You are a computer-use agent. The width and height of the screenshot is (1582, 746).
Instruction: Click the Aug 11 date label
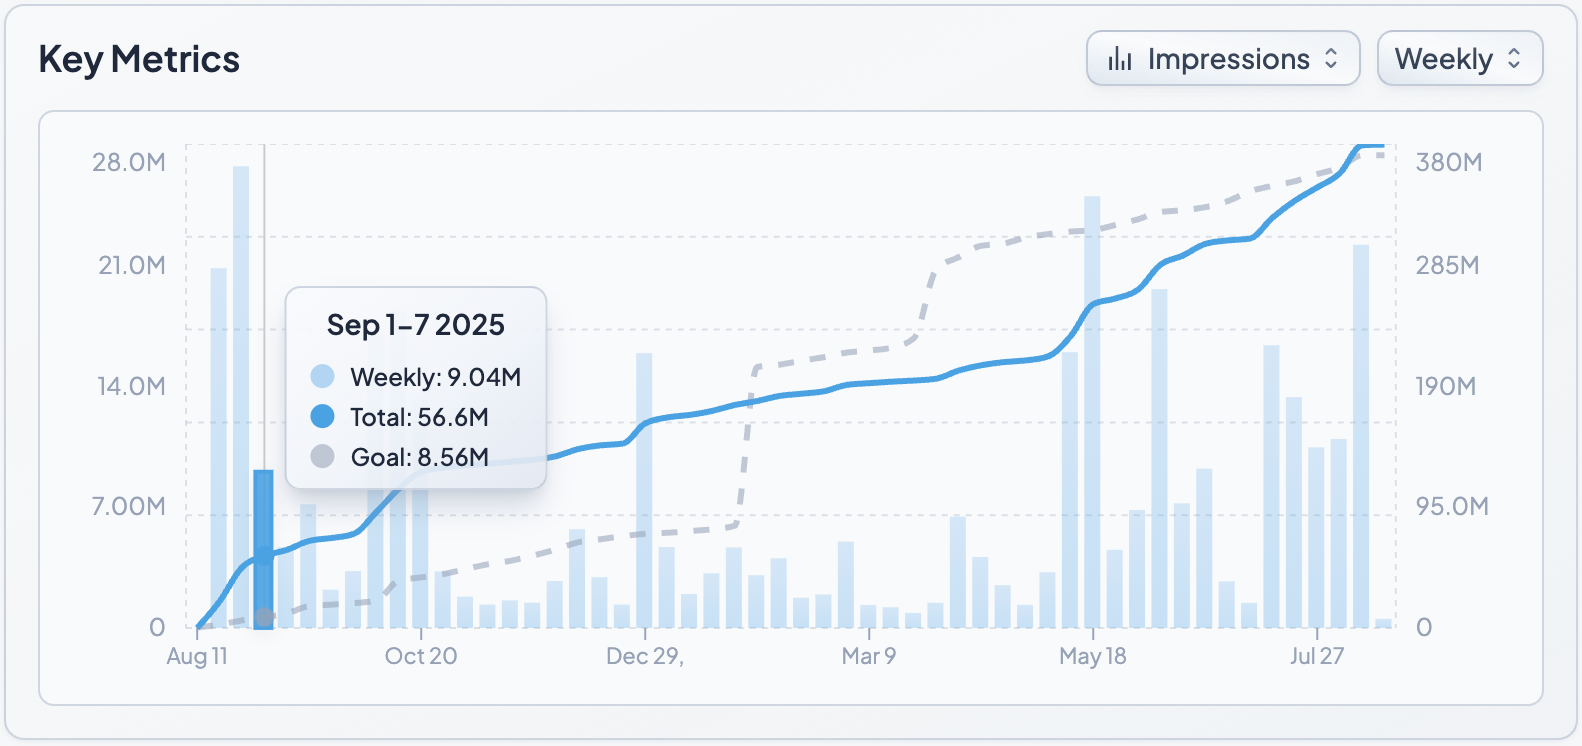(x=197, y=656)
